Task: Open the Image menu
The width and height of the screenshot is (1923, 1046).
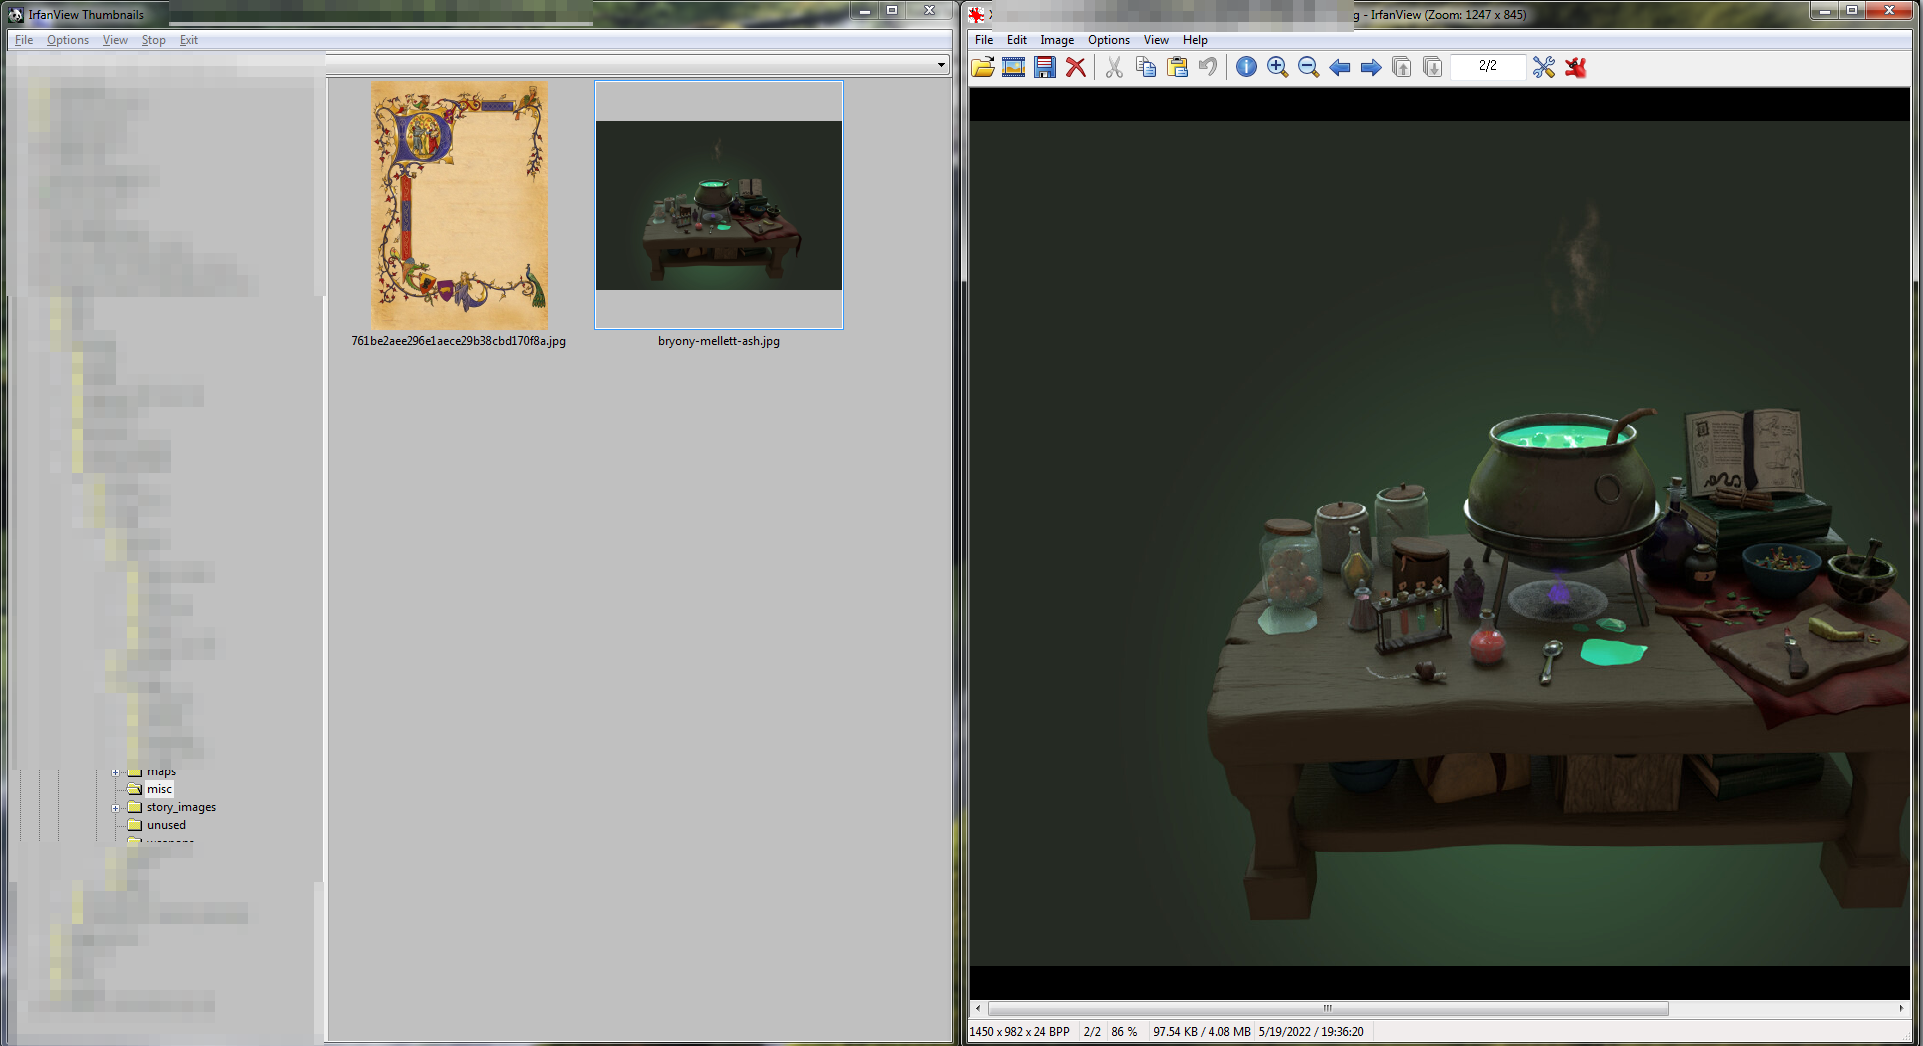Action: pyautogui.click(x=1057, y=40)
